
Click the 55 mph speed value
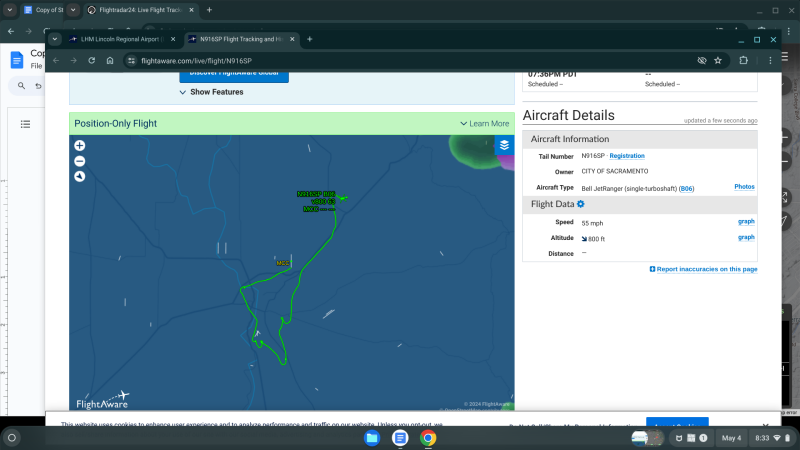pyautogui.click(x=592, y=223)
